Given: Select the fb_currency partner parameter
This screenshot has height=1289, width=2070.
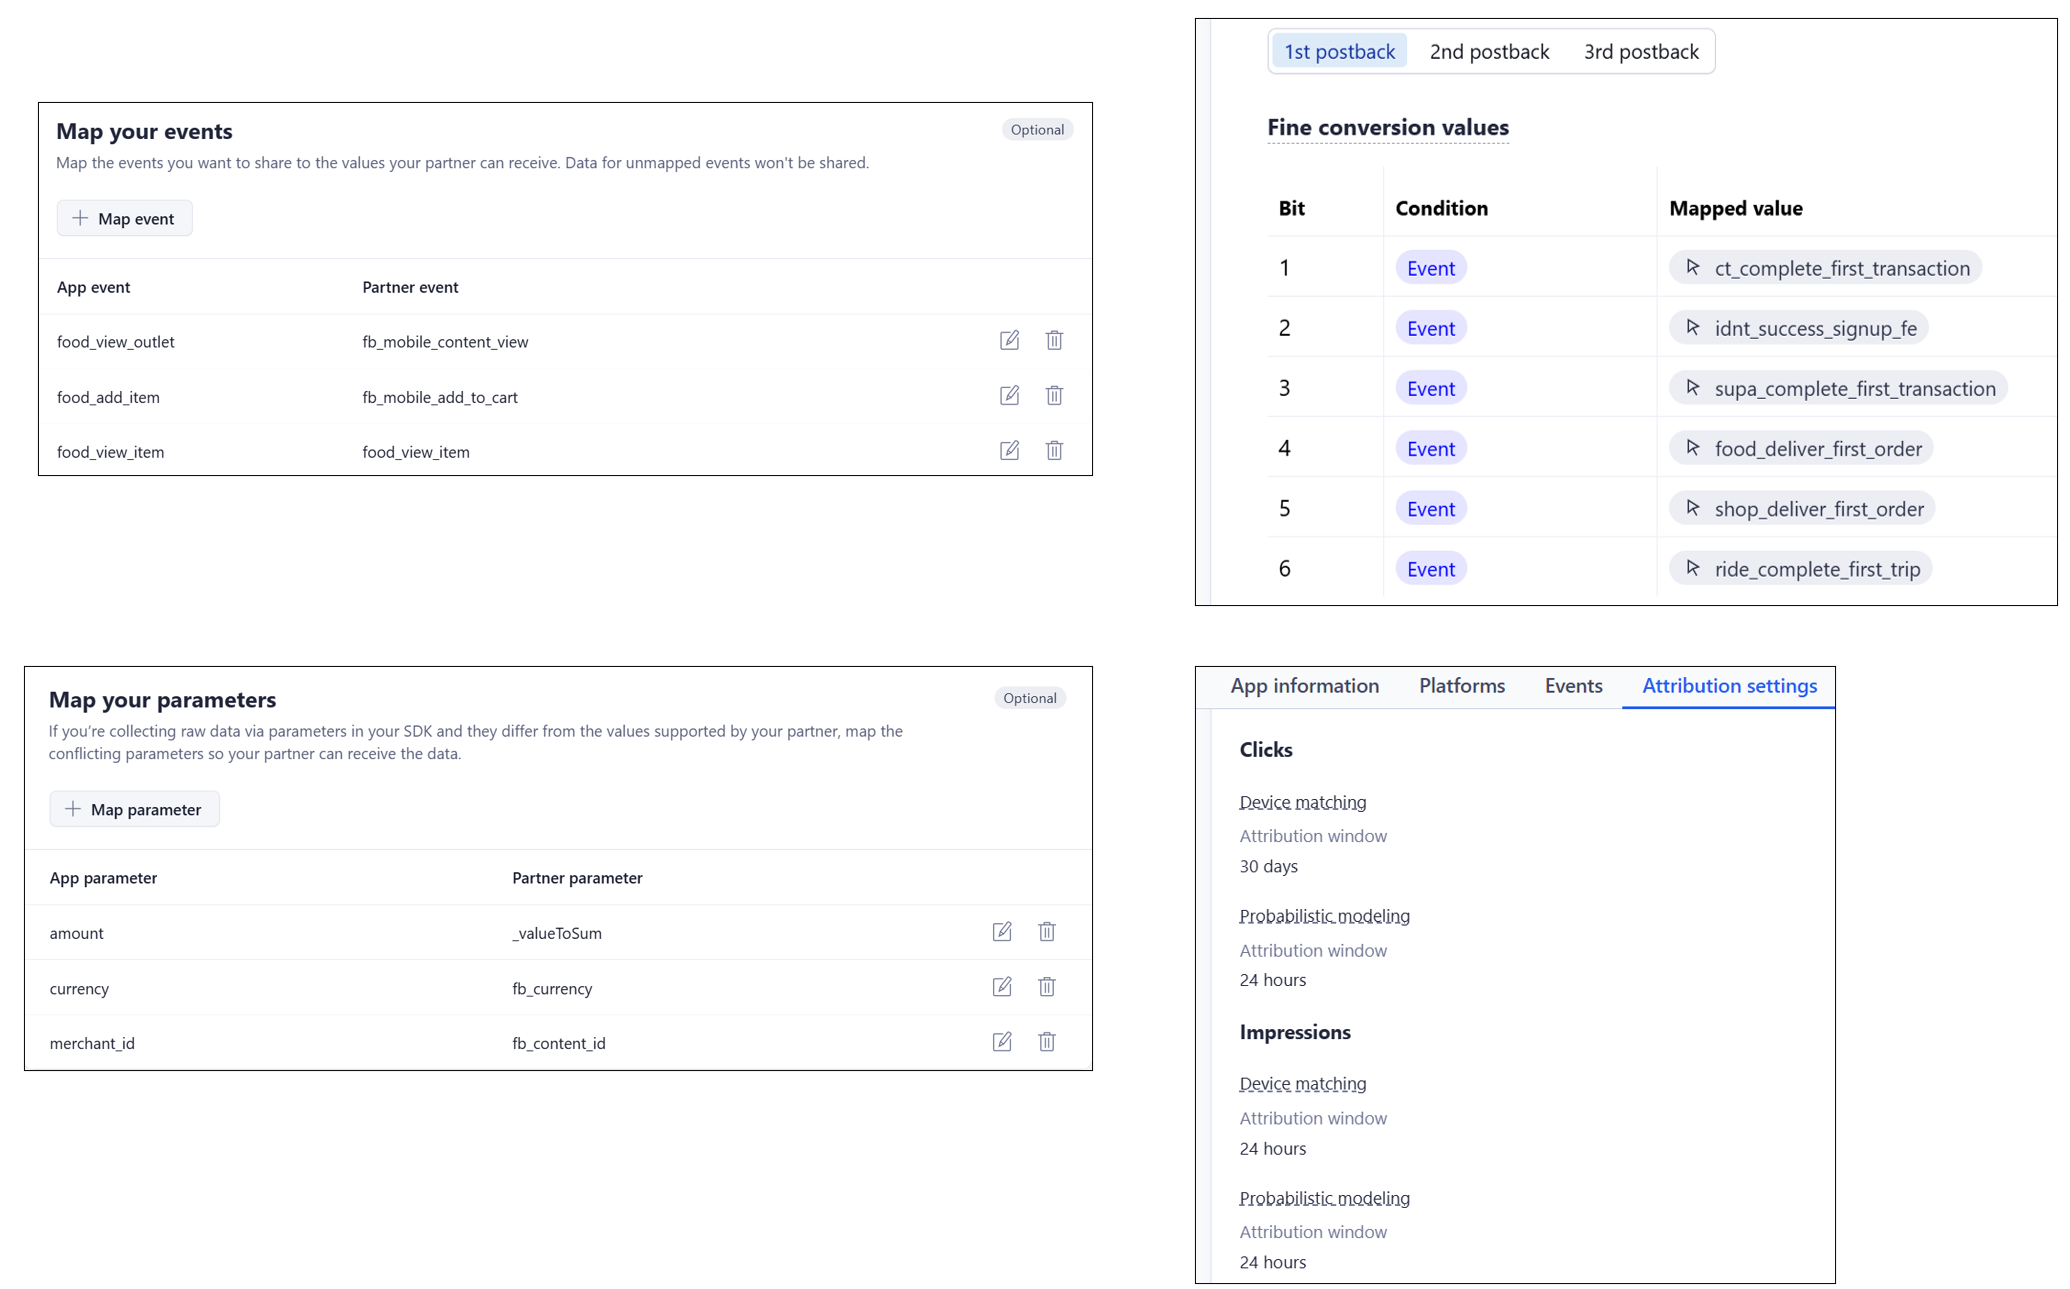Looking at the screenshot, I should point(552,988).
